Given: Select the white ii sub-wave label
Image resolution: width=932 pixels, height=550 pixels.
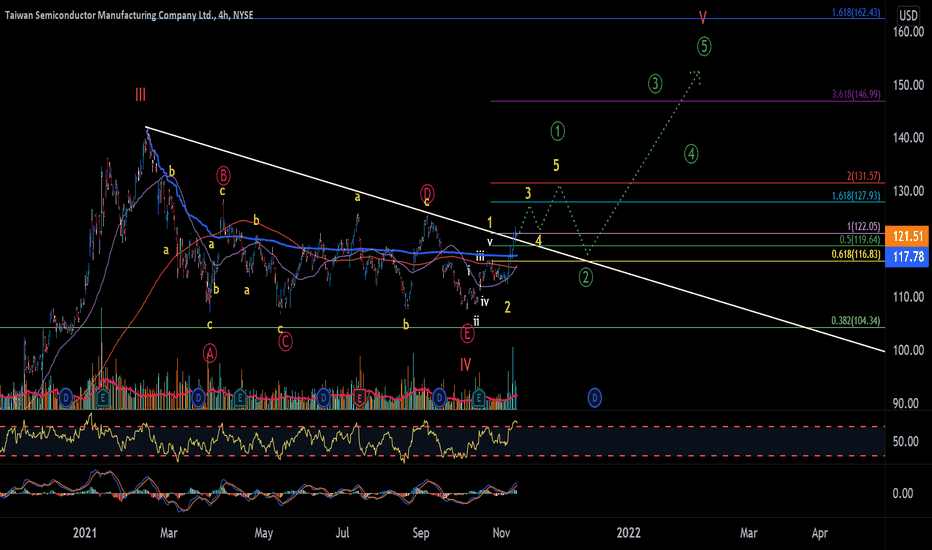Looking at the screenshot, I should point(476,322).
